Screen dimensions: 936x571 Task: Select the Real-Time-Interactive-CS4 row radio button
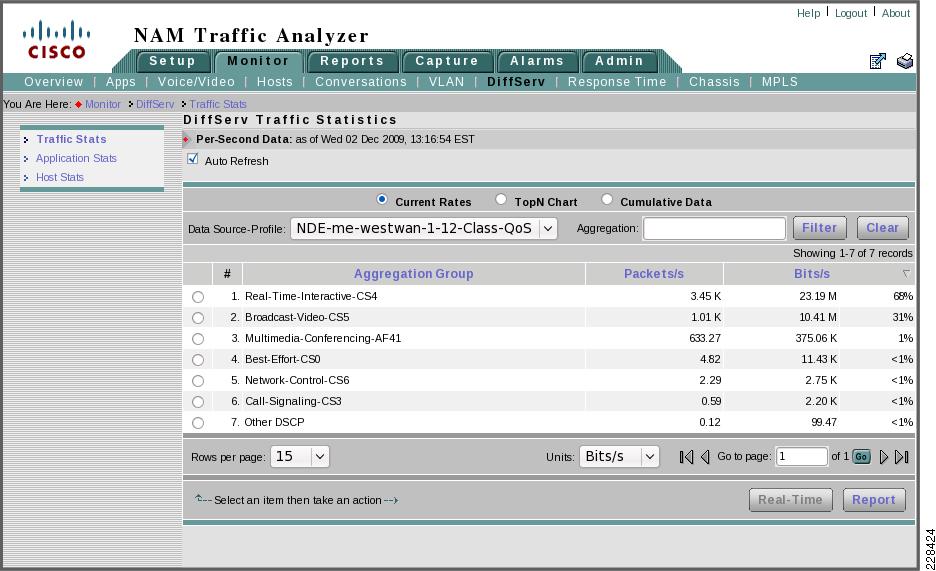tap(198, 297)
